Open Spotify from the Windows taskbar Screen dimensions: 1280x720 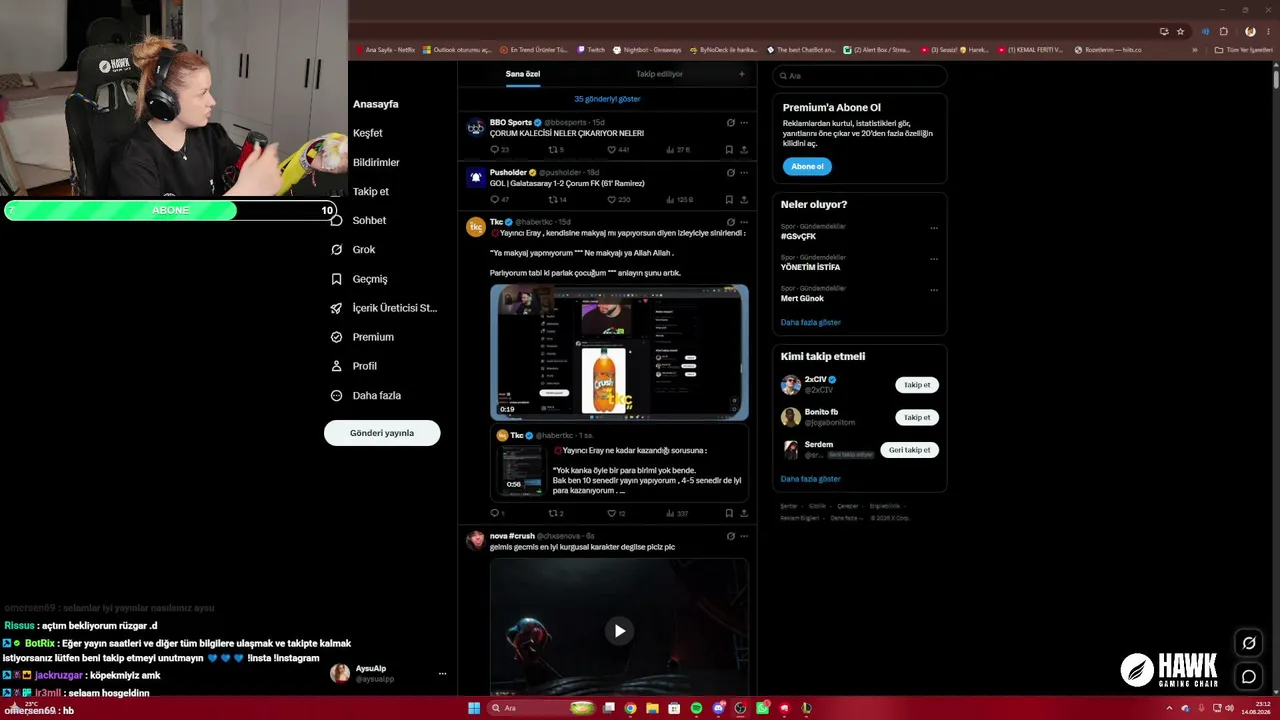(x=696, y=708)
